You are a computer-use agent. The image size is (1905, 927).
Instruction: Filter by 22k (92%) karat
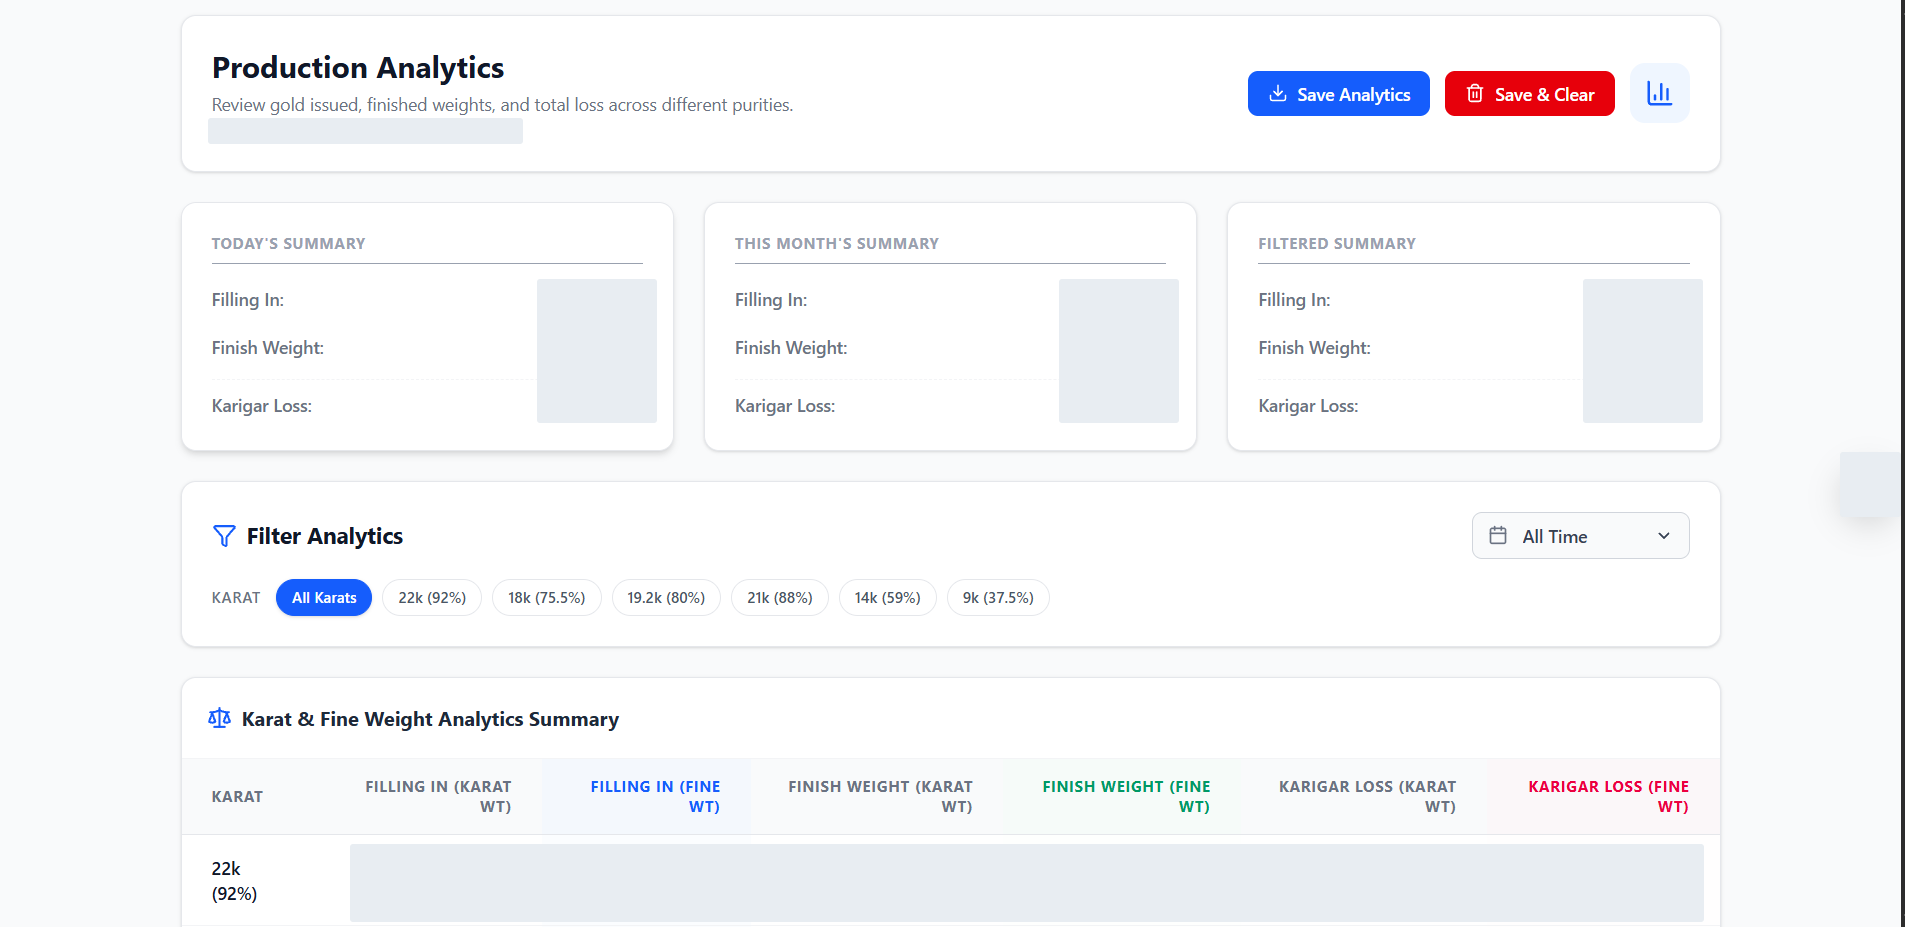(x=432, y=598)
